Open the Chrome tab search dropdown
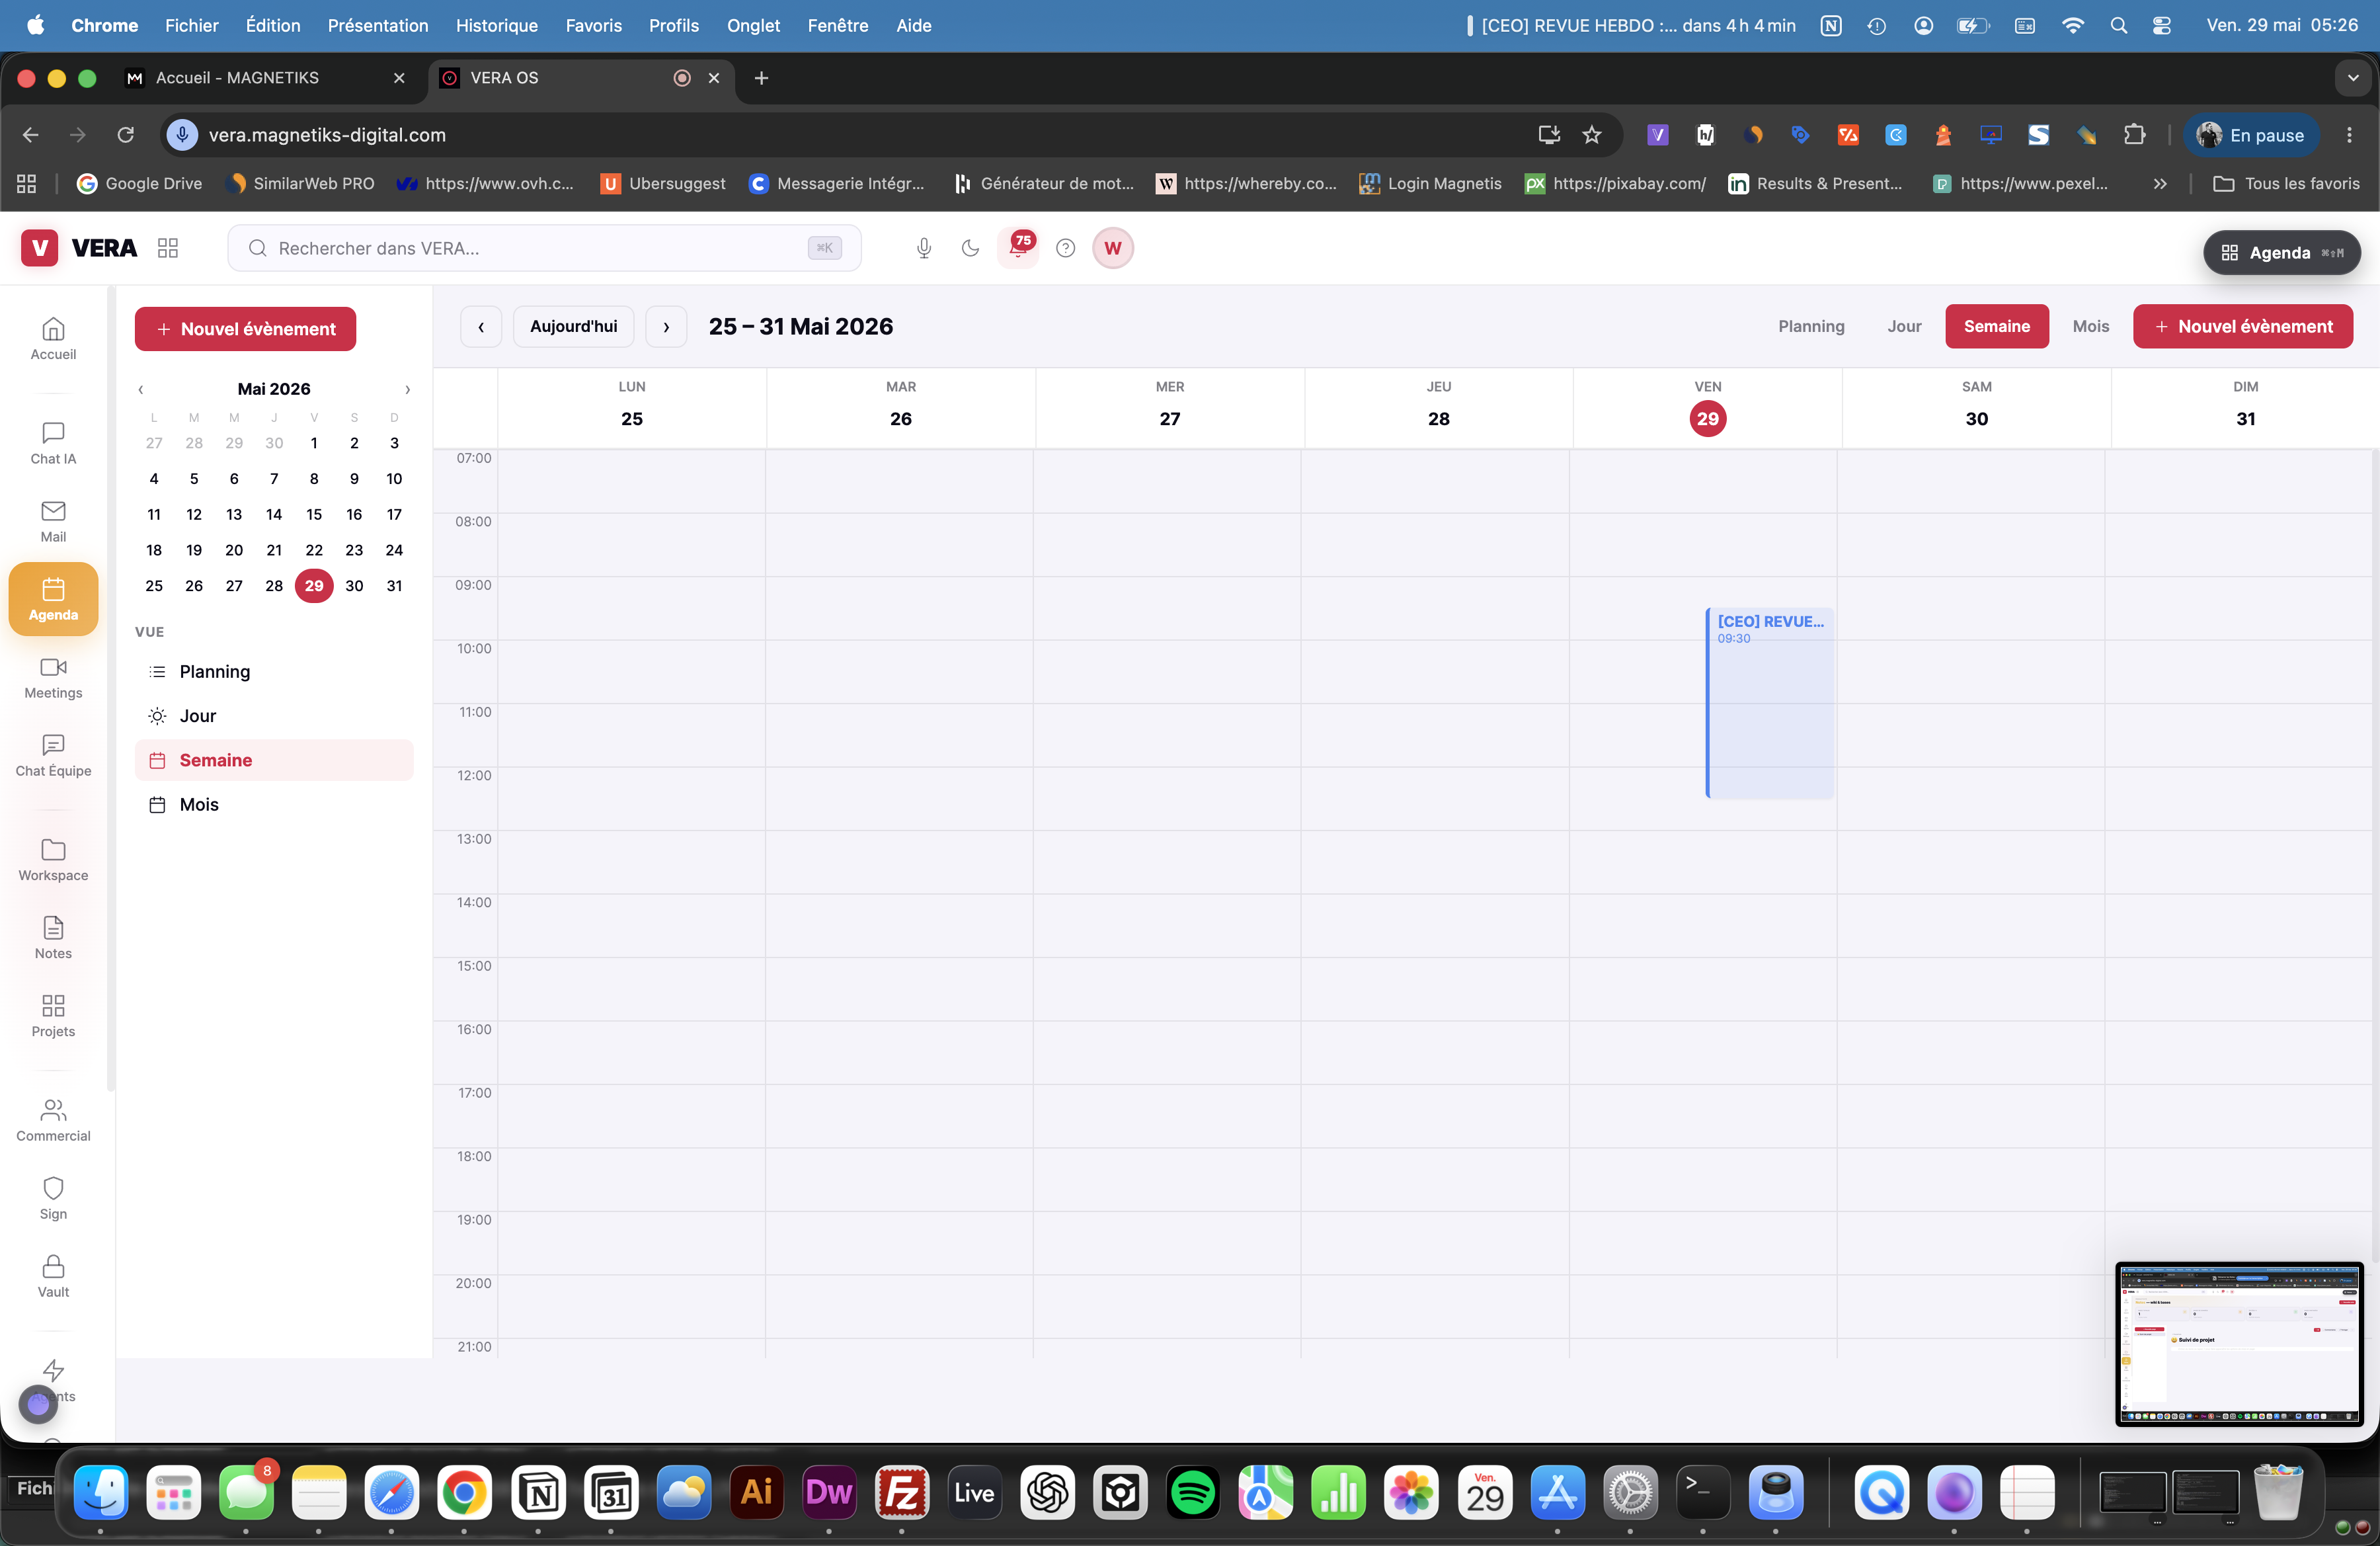 click(x=2353, y=78)
